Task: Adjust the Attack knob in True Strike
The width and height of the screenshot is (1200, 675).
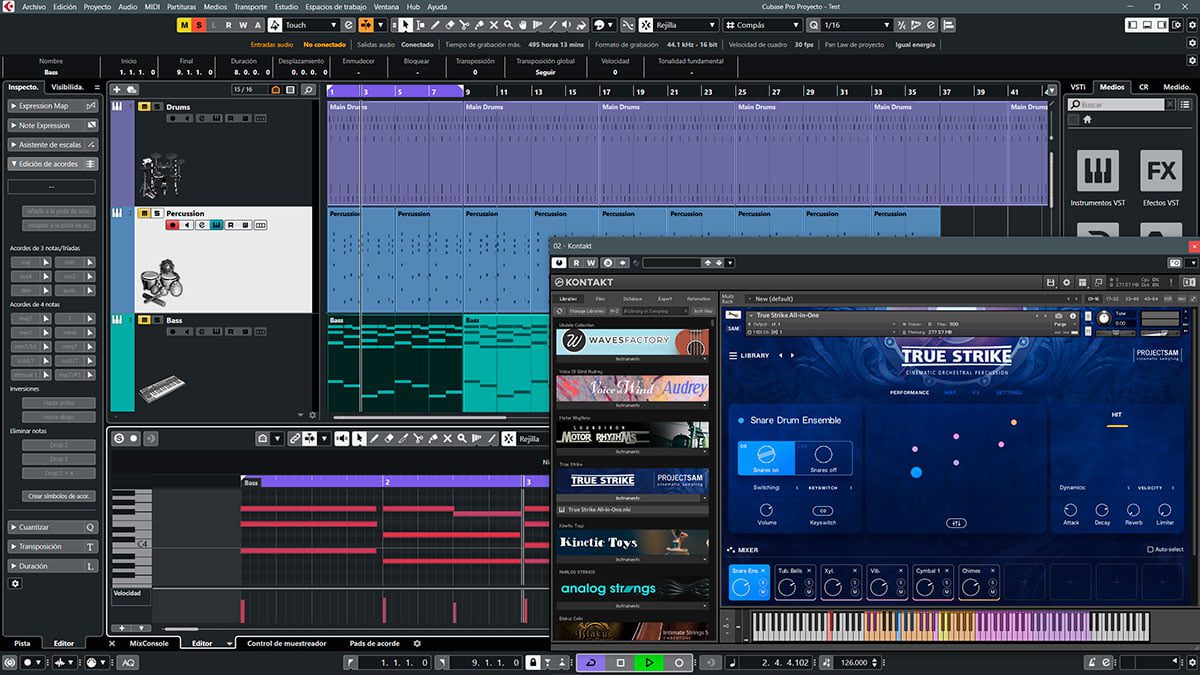Action: coord(1071,510)
